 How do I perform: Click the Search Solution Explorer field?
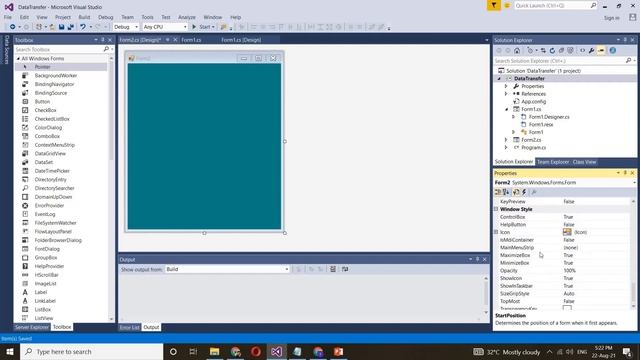[x=560, y=61]
